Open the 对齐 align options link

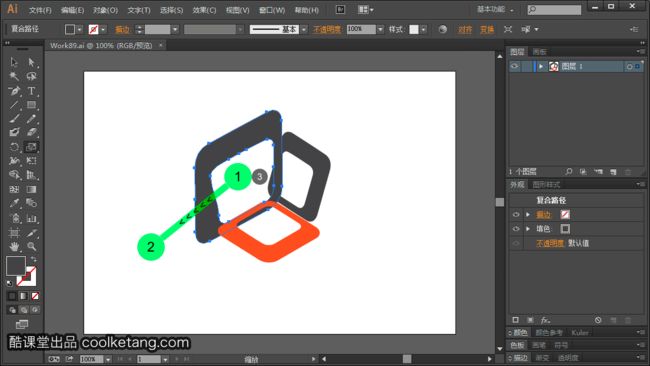(465, 29)
